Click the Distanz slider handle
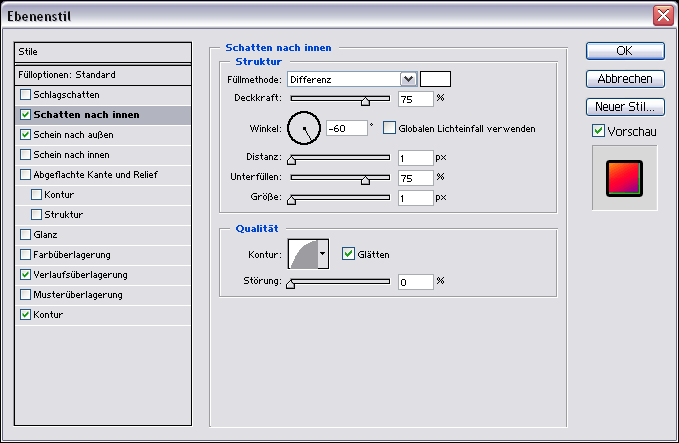This screenshot has height=443, width=679. 291,160
